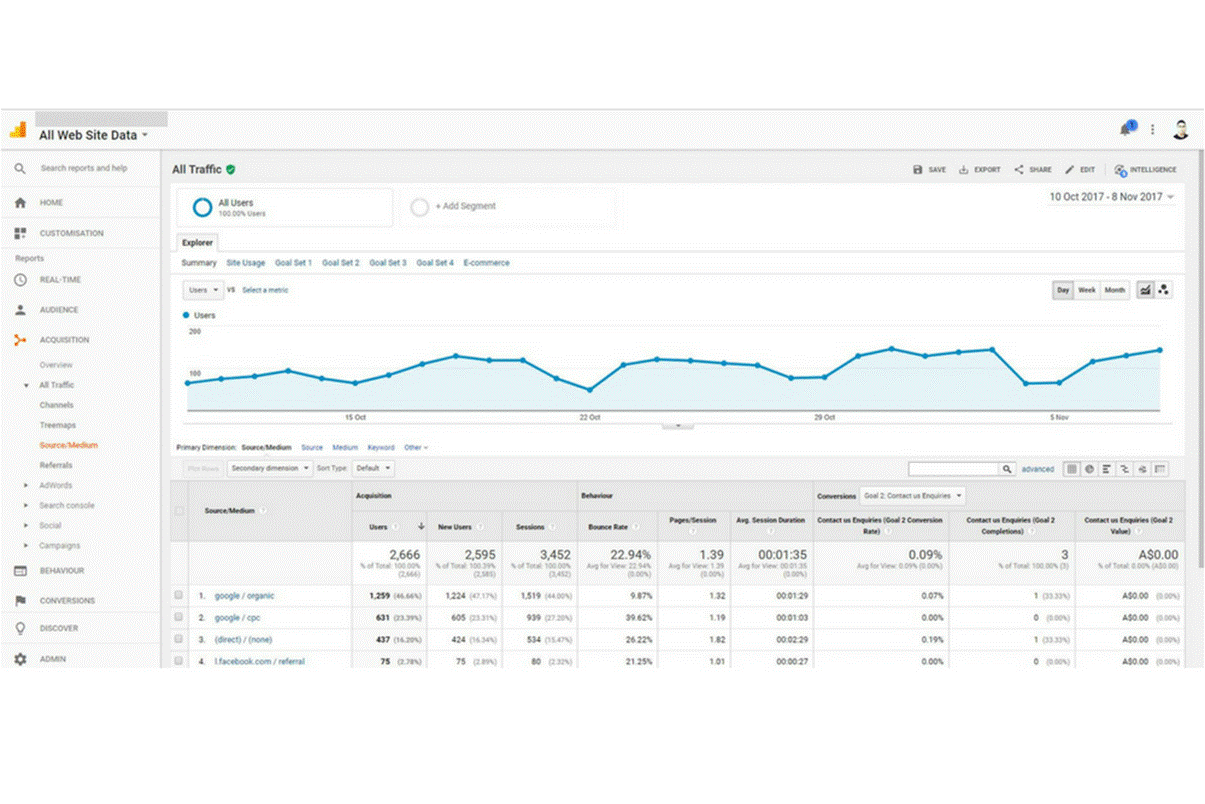The width and height of the screenshot is (1205, 804).
Task: Select Week chart granularity button
Action: point(1086,290)
